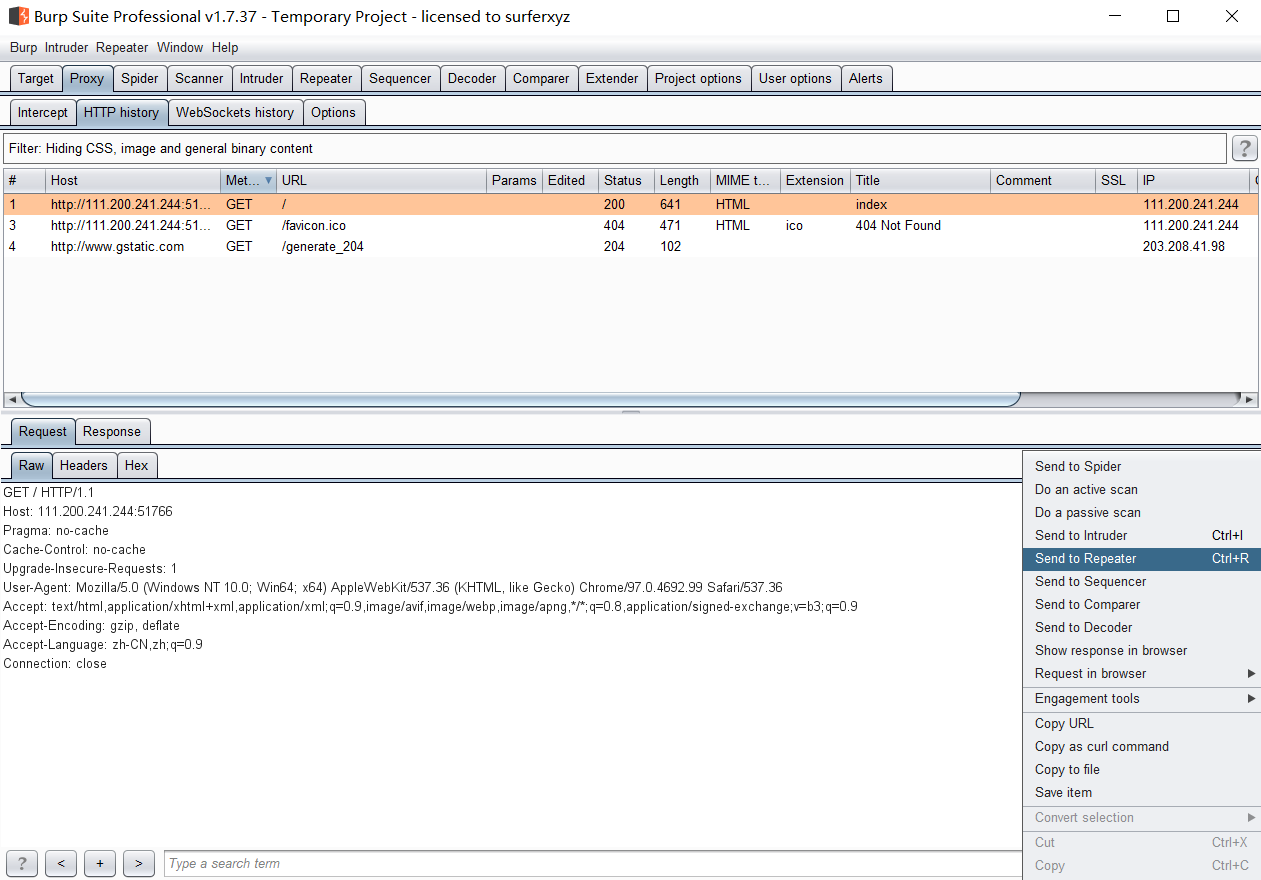Choose Do an active scan
The height and width of the screenshot is (880, 1261).
pos(1141,490)
